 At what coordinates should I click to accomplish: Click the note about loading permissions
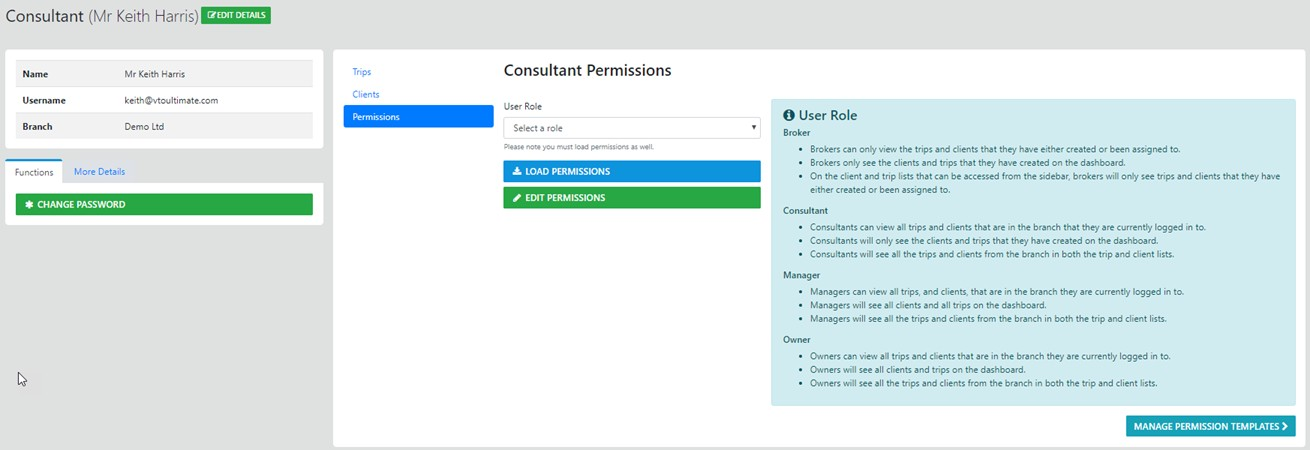click(x=578, y=147)
